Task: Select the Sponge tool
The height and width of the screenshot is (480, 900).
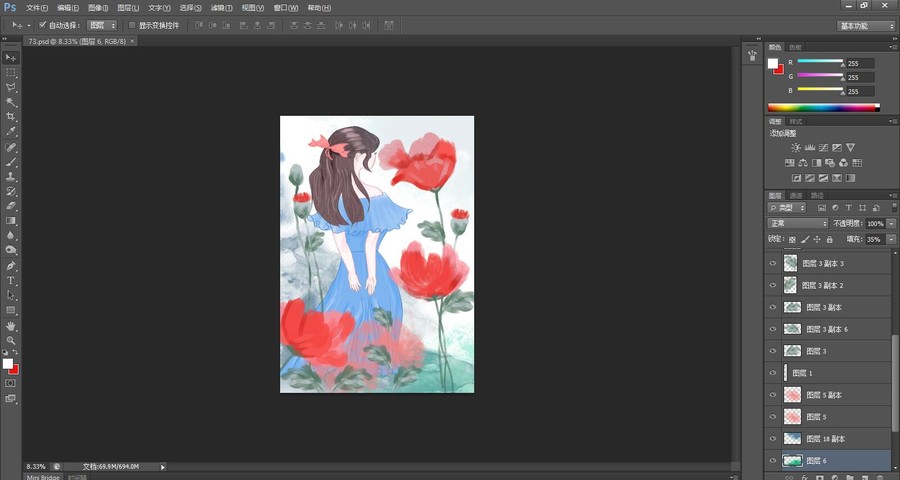Action: (10, 250)
